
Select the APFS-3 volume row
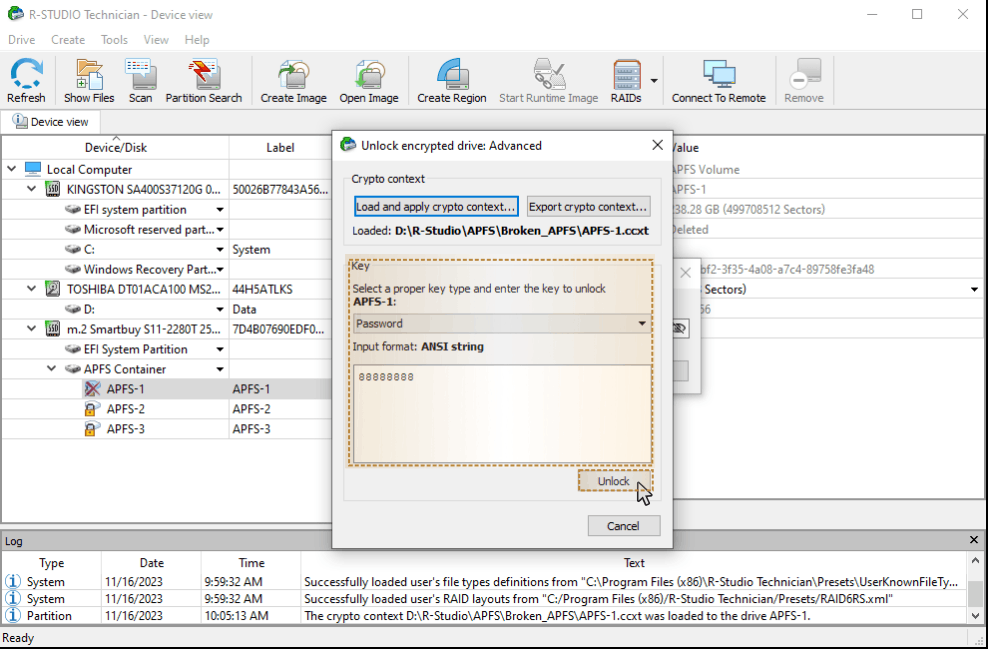click(166, 429)
